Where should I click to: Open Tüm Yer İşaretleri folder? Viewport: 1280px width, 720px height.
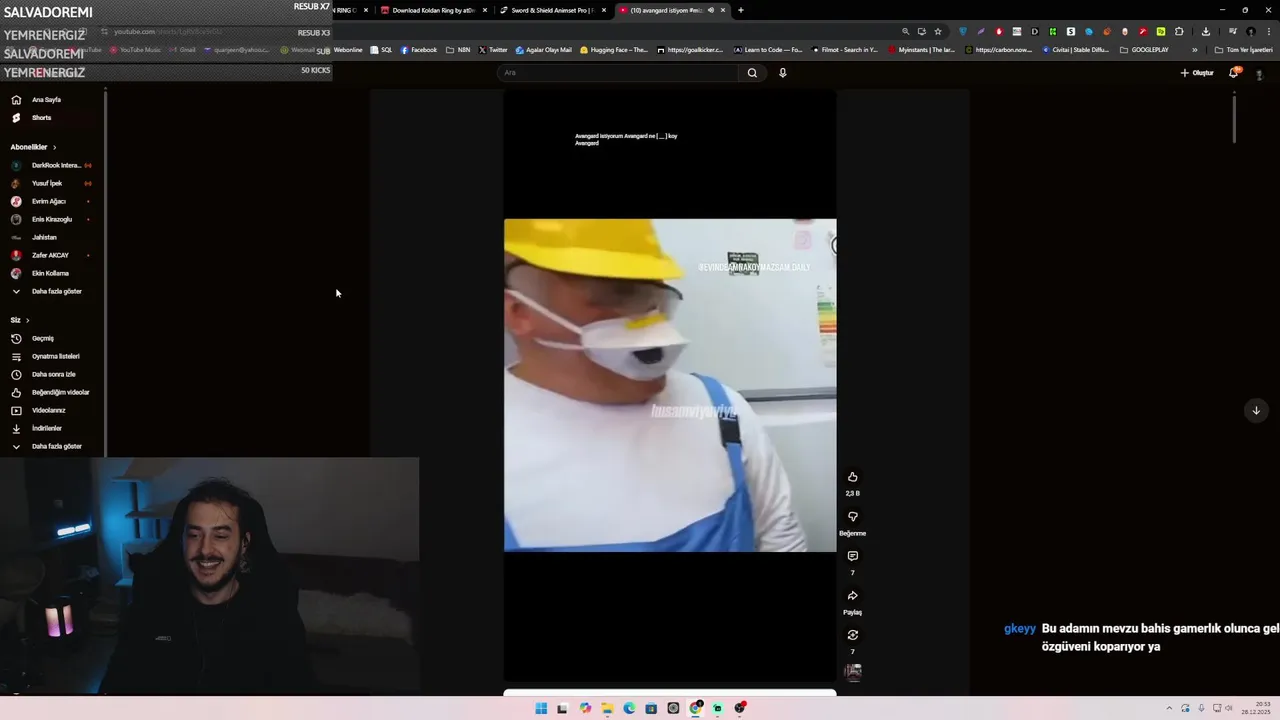(x=1243, y=50)
